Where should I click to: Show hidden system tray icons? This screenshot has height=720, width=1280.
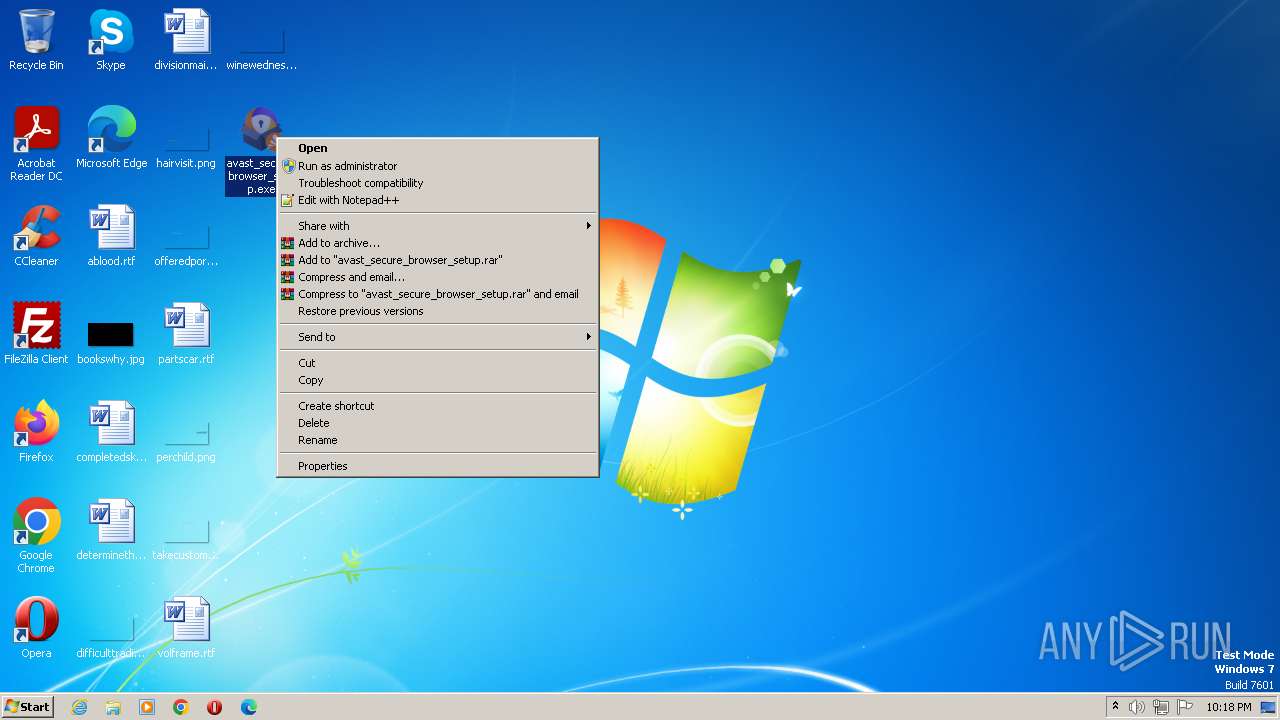[1115, 707]
